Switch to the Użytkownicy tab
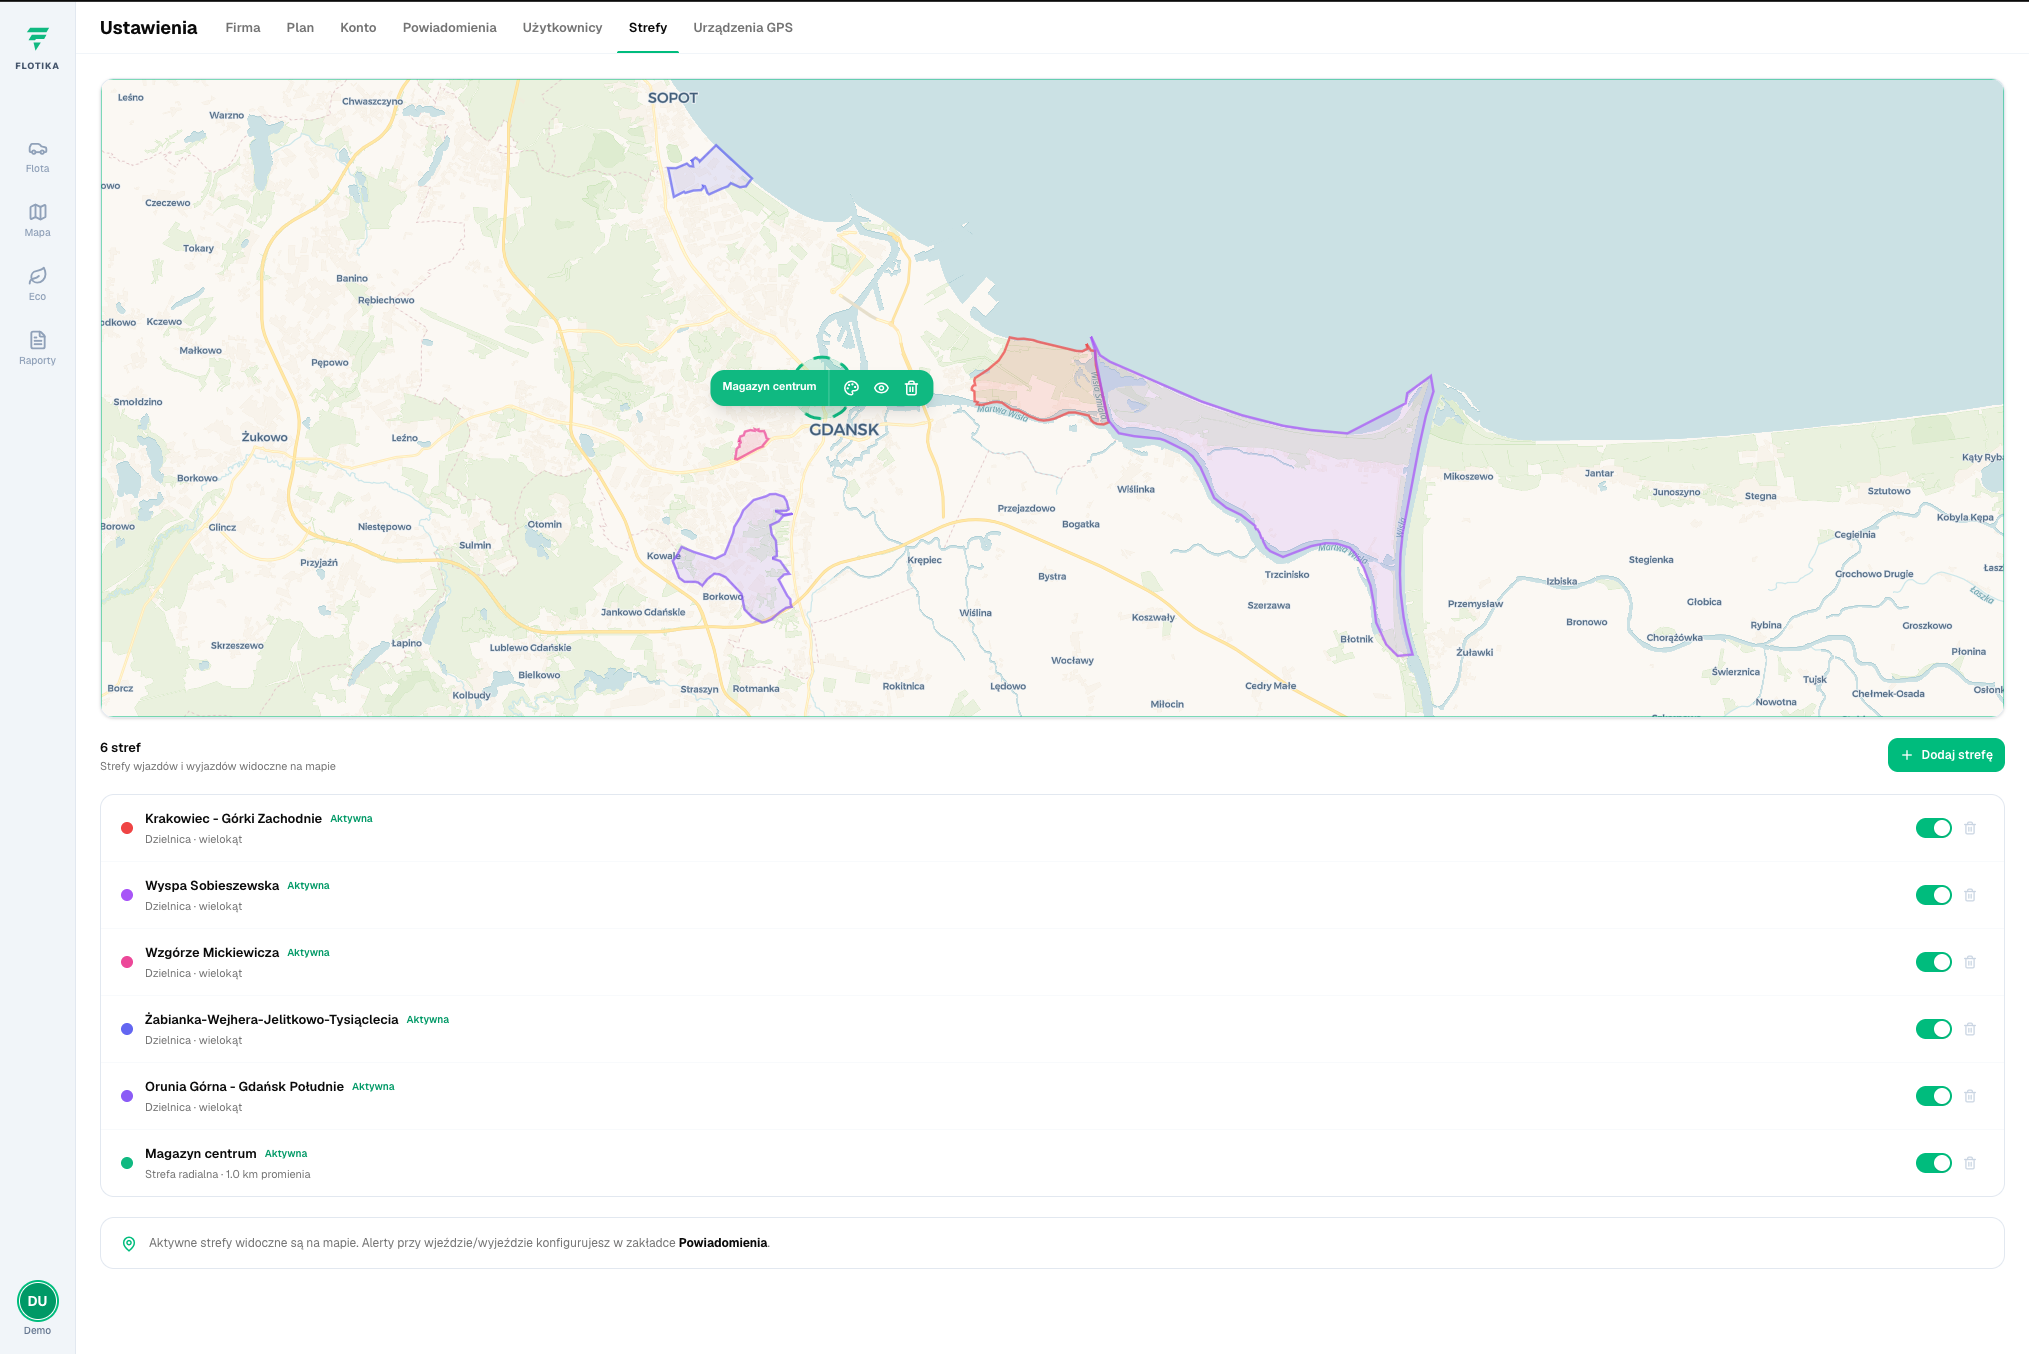The width and height of the screenshot is (2029, 1354). pos(562,28)
